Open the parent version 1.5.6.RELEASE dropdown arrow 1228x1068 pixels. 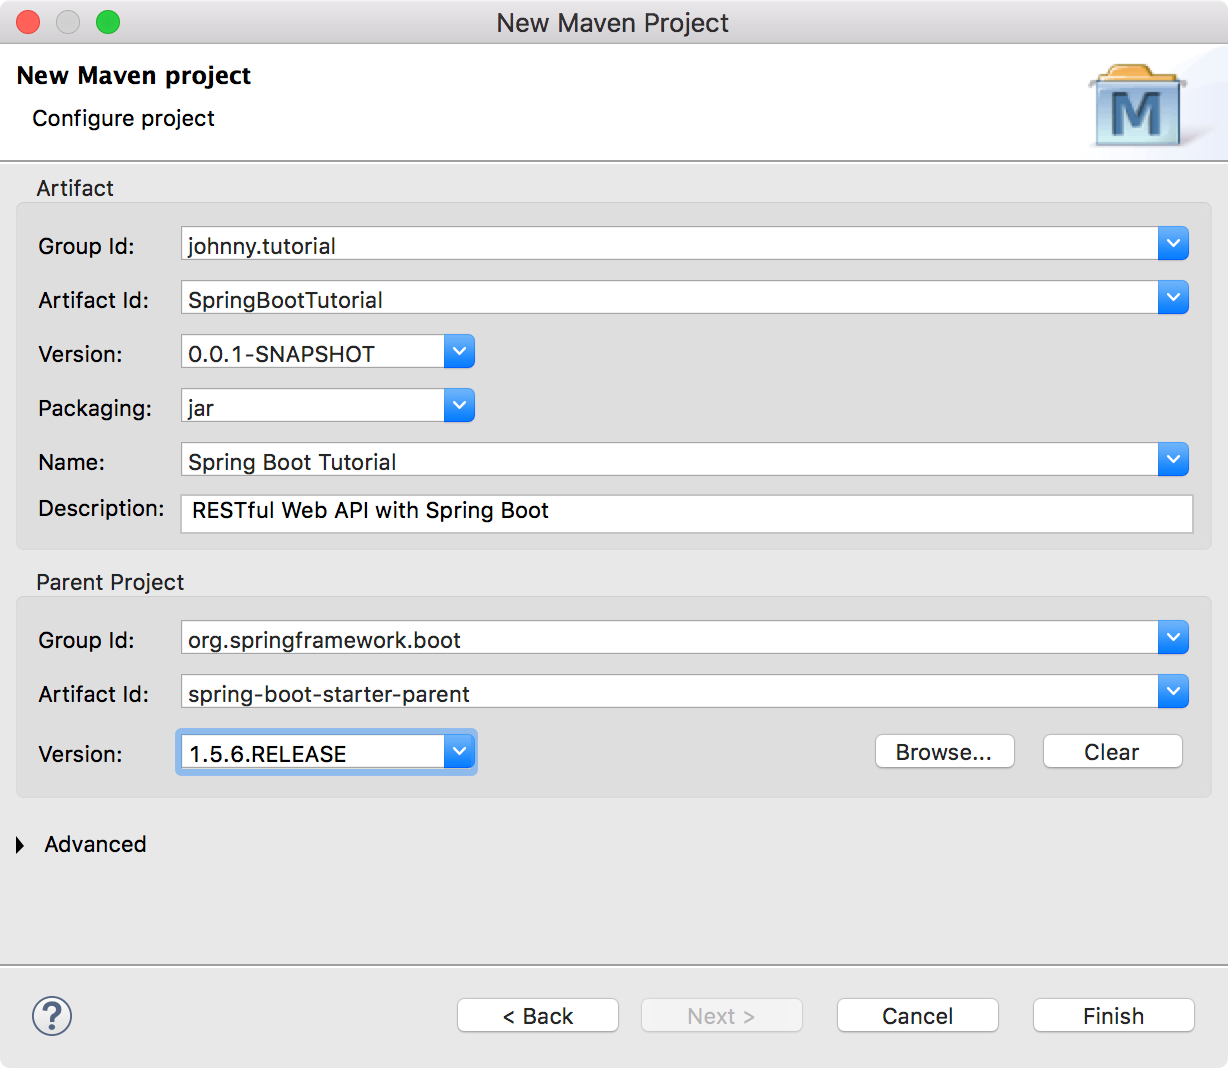(x=459, y=751)
